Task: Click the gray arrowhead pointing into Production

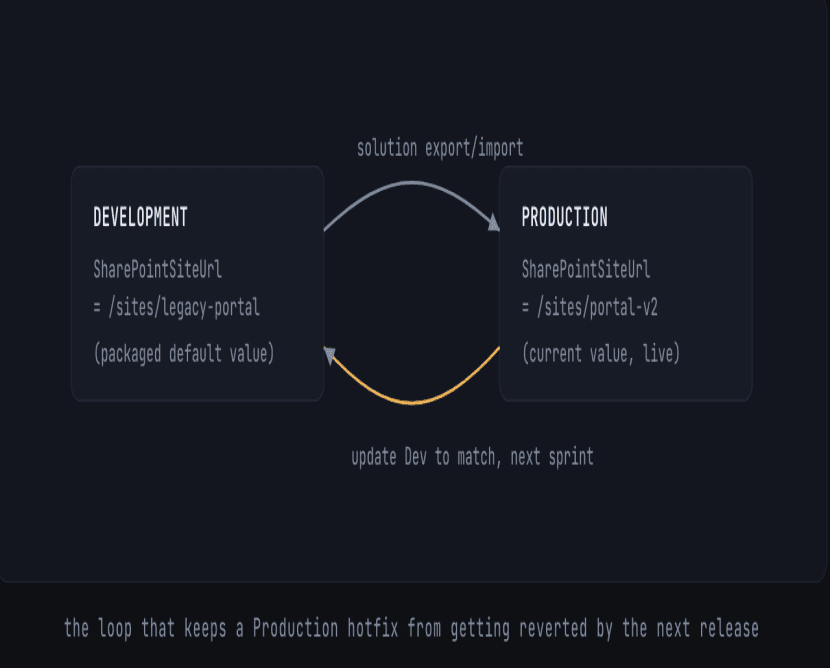Action: (x=494, y=223)
